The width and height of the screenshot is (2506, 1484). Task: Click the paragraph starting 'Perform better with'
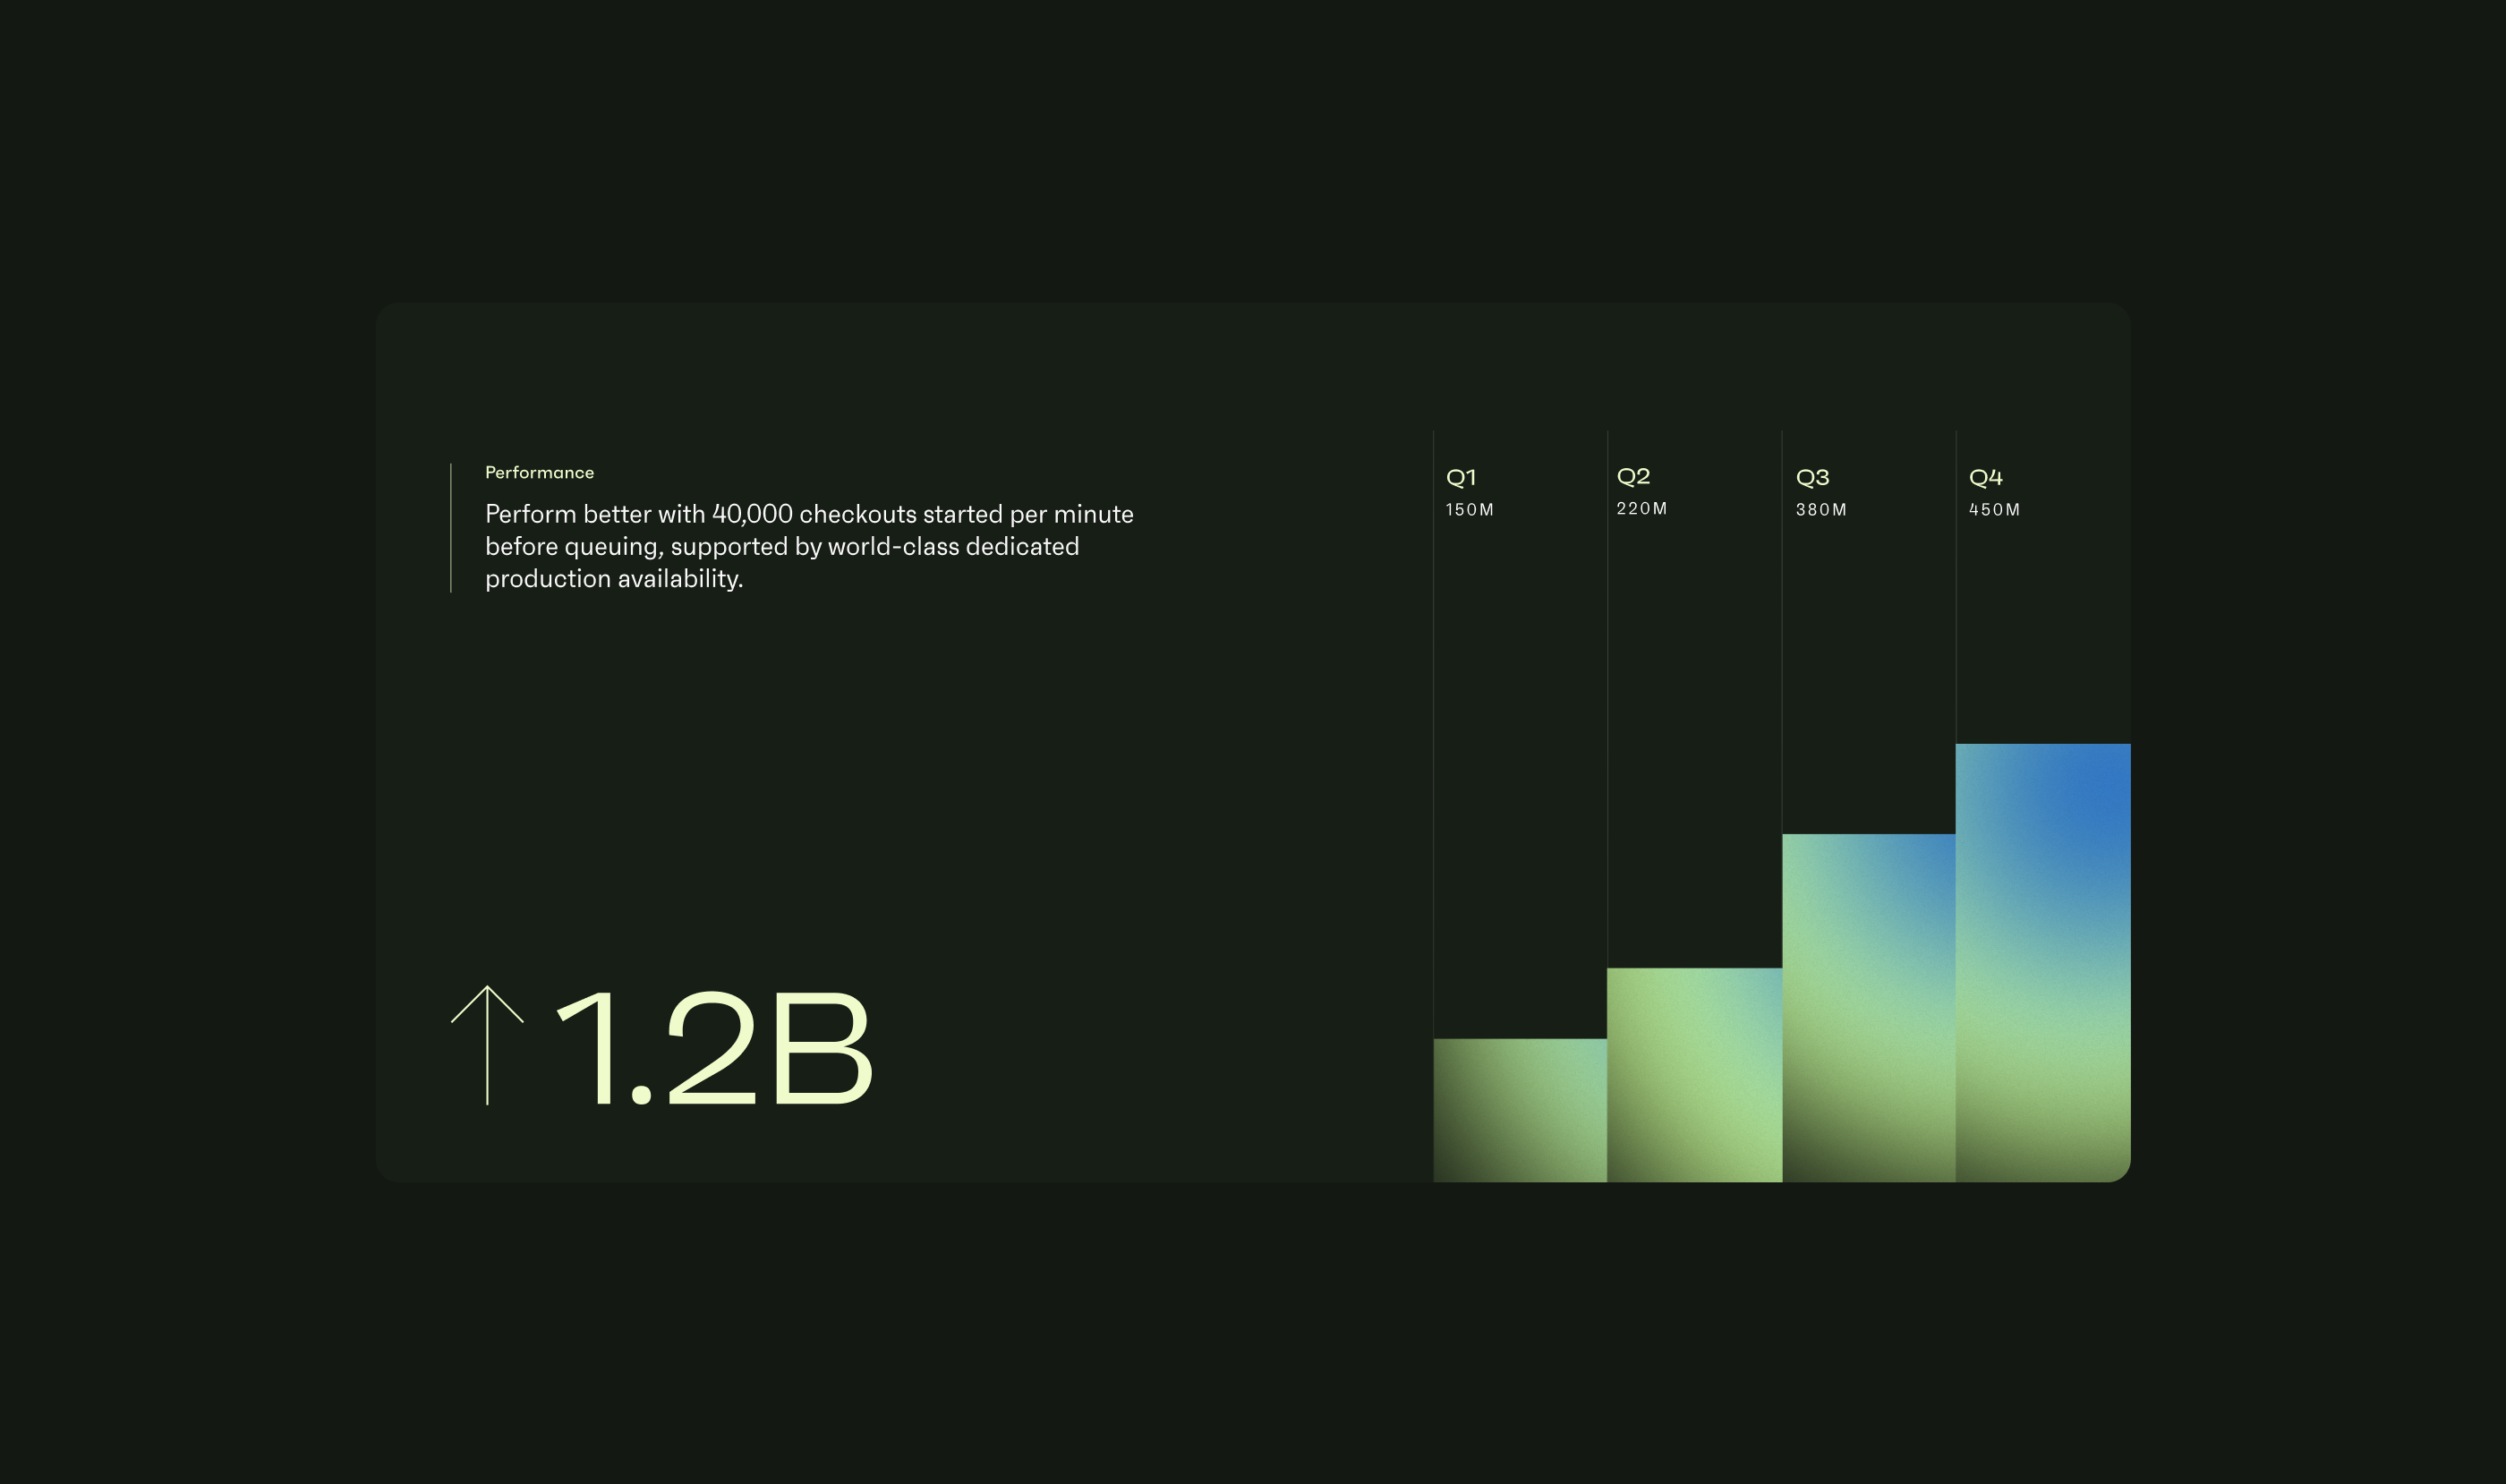click(x=809, y=546)
